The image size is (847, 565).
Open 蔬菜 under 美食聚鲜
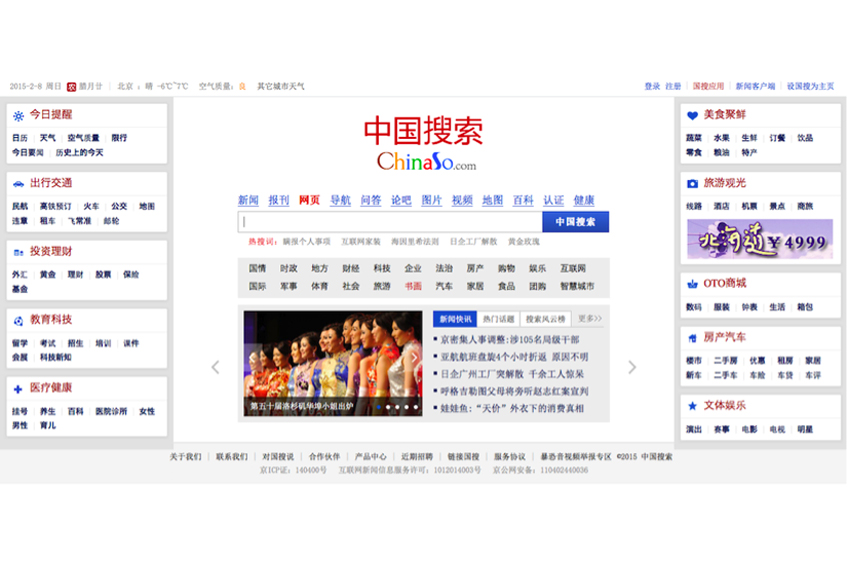pos(694,138)
